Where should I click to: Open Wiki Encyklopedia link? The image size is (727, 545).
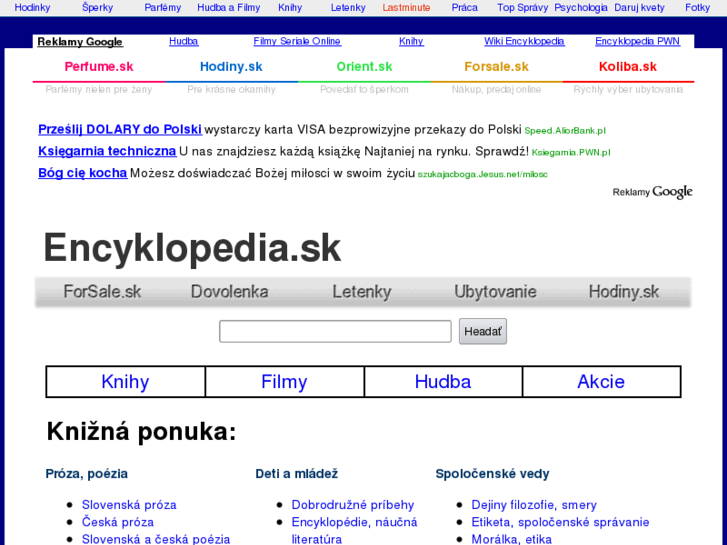point(524,41)
